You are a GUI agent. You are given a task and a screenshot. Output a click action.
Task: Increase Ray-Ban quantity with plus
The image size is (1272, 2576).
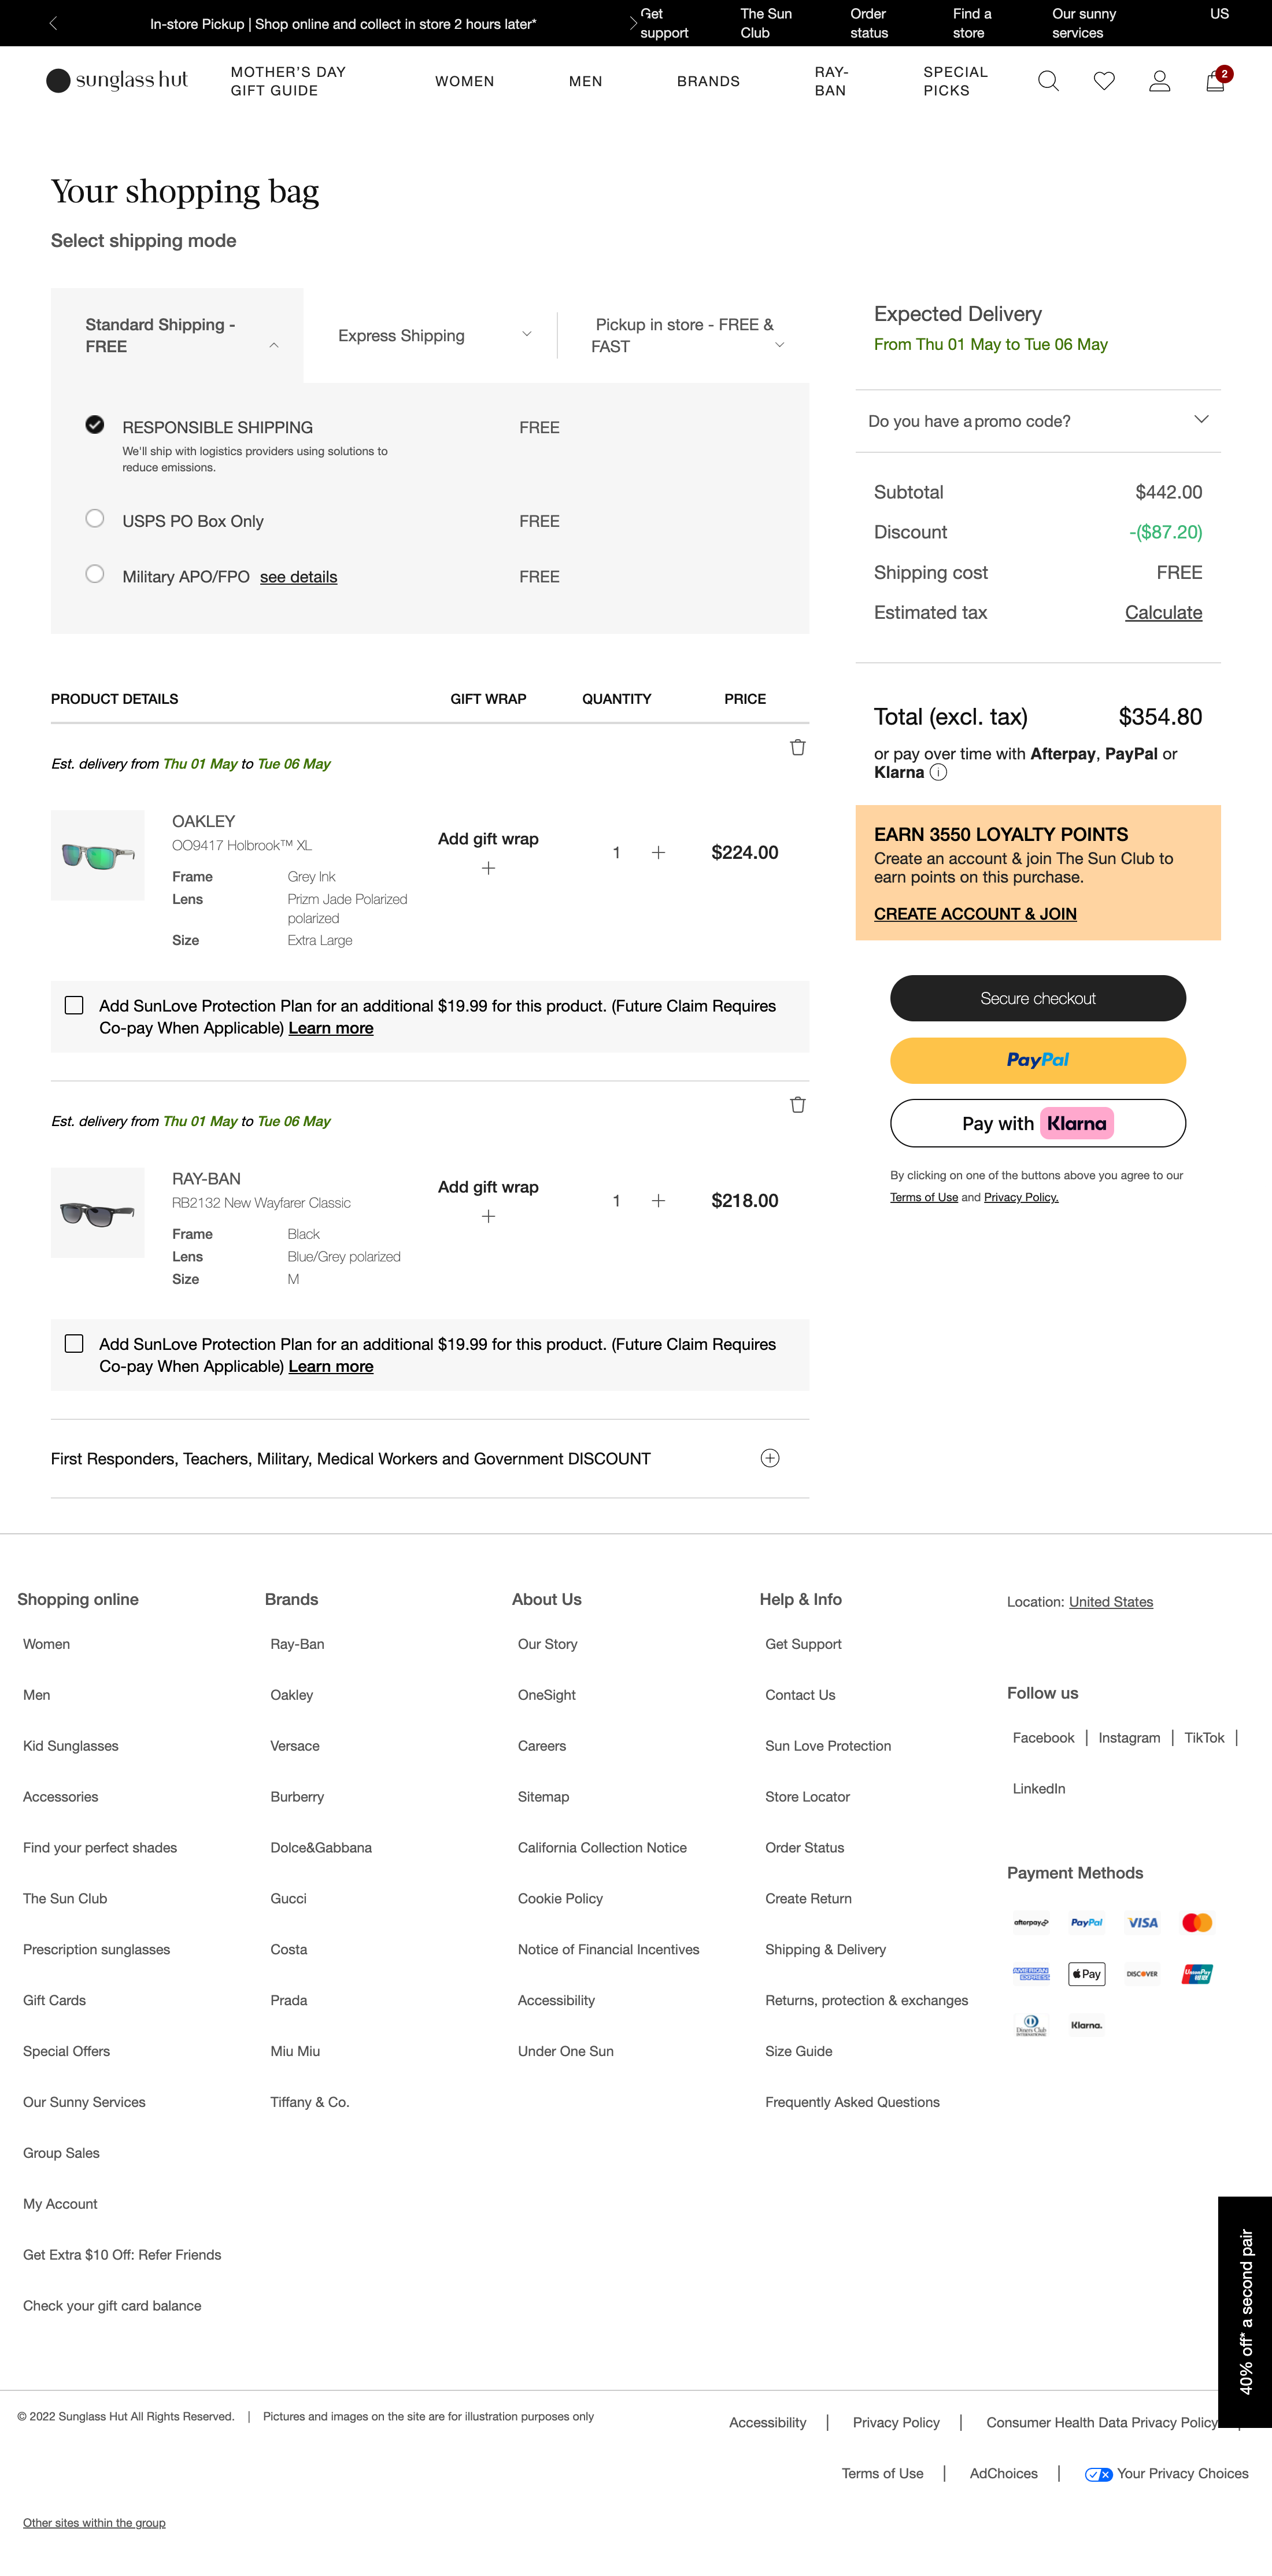[x=658, y=1200]
